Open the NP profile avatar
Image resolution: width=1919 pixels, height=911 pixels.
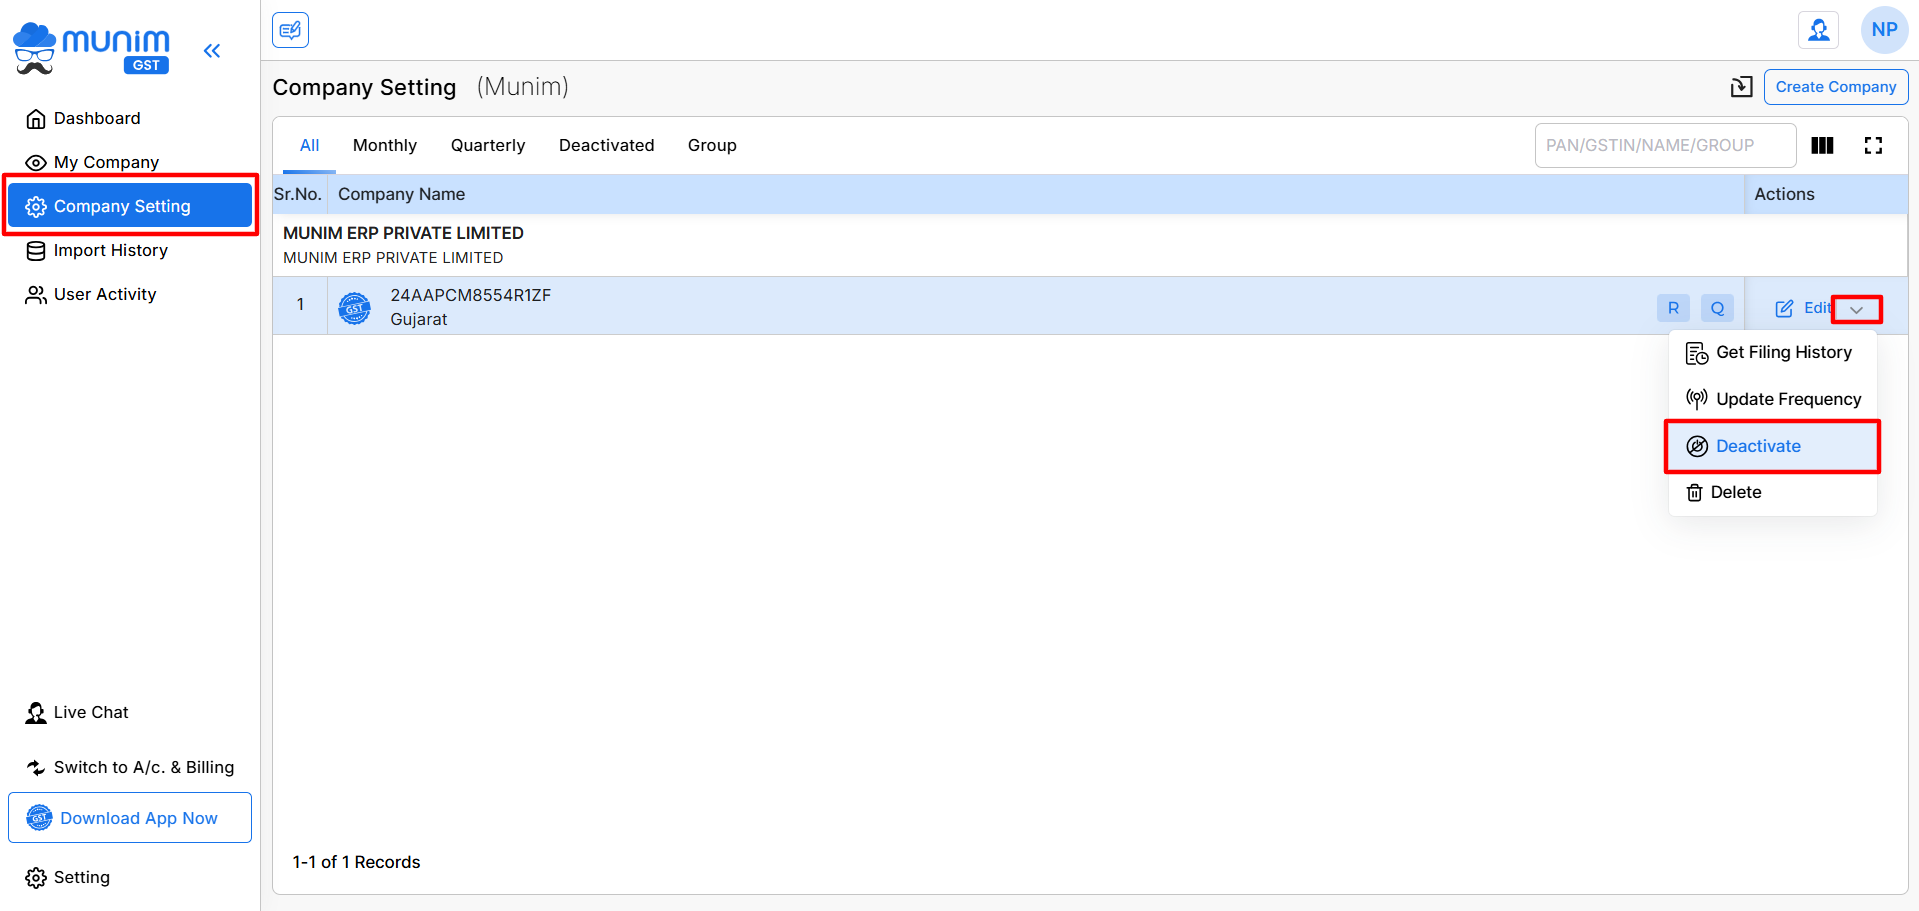[1884, 30]
